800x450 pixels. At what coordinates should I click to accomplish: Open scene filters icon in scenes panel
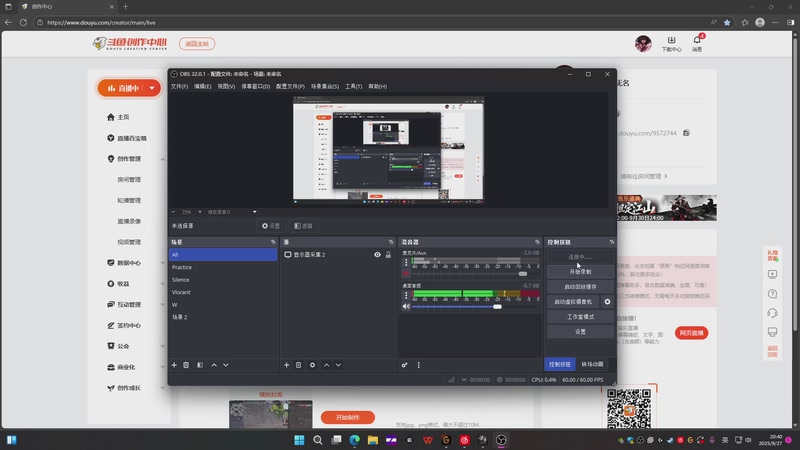199,365
